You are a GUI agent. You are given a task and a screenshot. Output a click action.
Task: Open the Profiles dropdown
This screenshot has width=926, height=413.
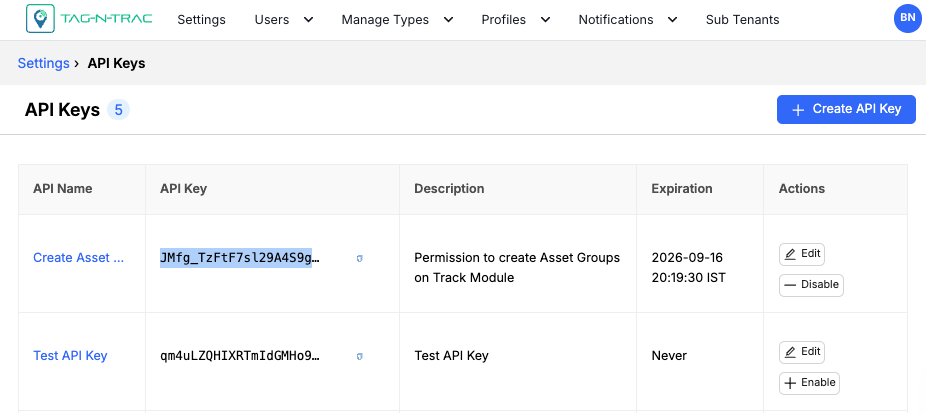(516, 20)
